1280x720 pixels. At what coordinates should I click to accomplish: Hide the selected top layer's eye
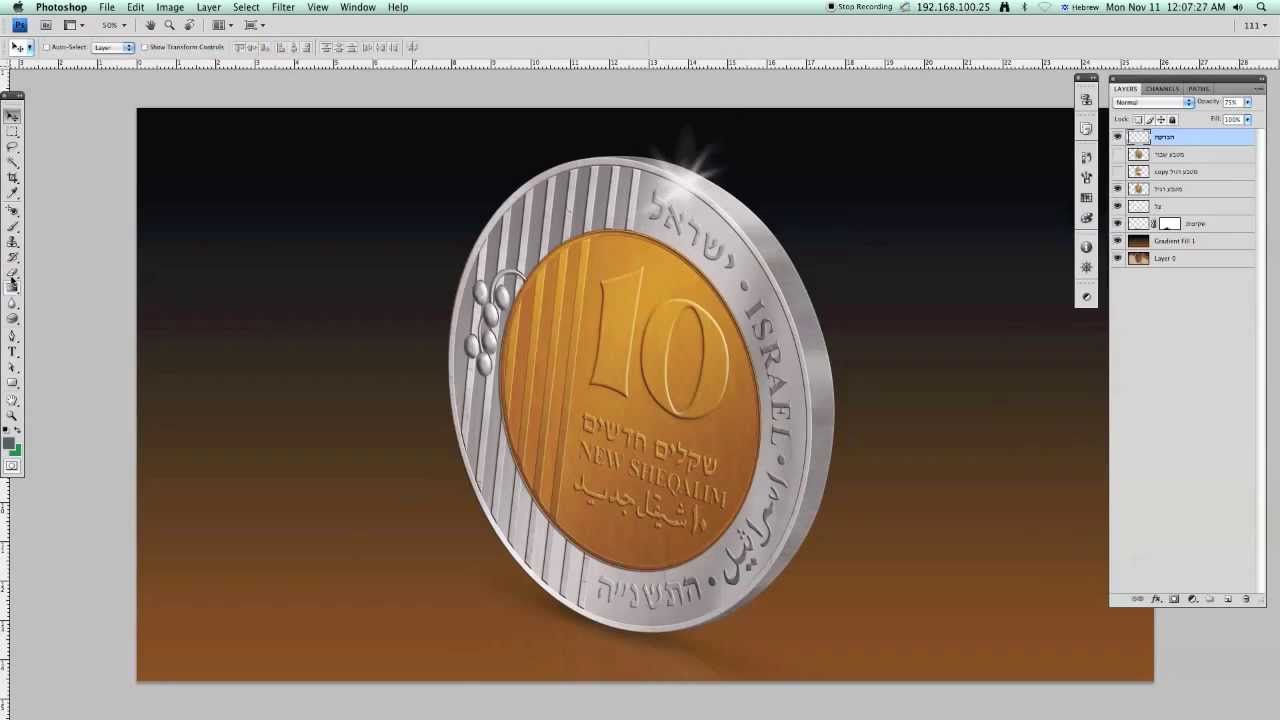click(1117, 137)
